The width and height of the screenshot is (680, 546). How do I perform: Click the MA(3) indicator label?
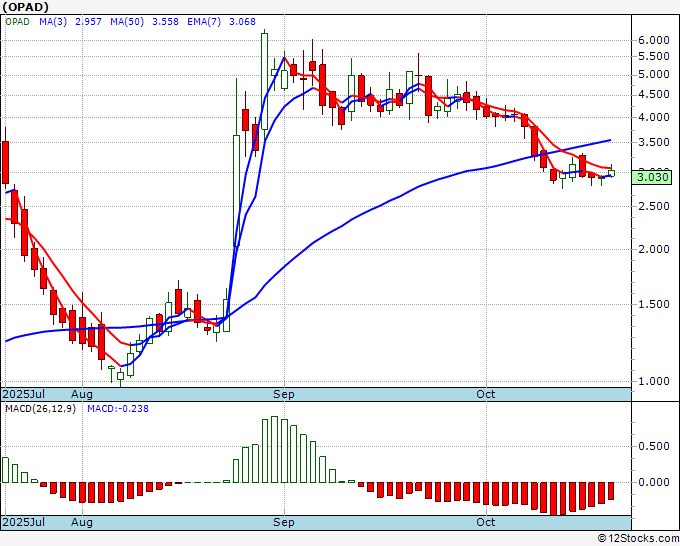(x=53, y=22)
